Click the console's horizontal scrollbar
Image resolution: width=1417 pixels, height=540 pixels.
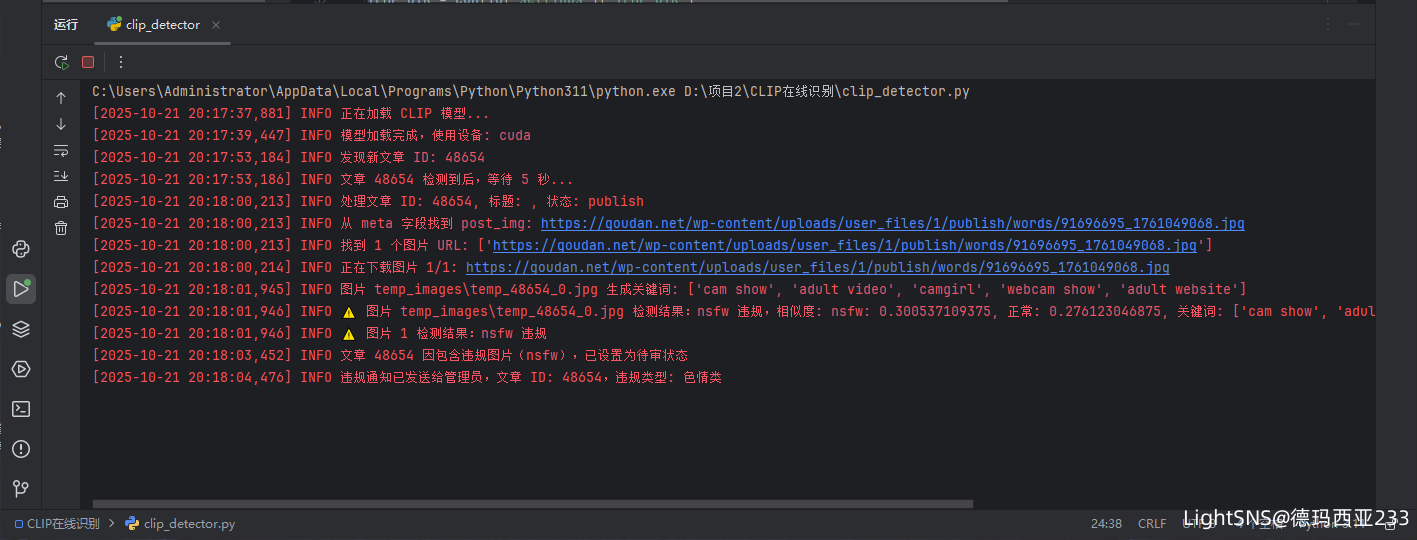tap(532, 504)
